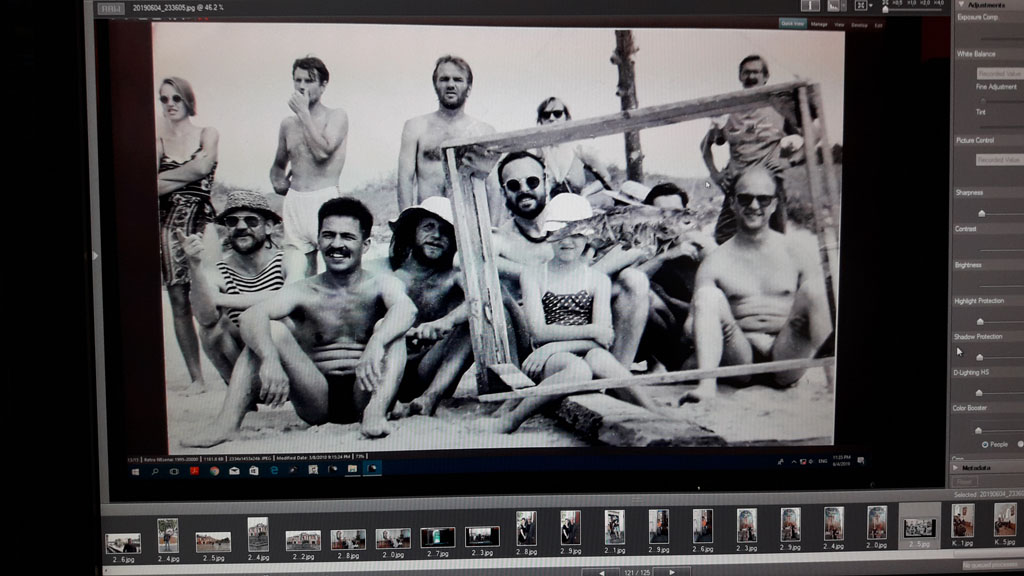
Task: Set zoom to the x0.5 preset
Action: coord(897,3)
